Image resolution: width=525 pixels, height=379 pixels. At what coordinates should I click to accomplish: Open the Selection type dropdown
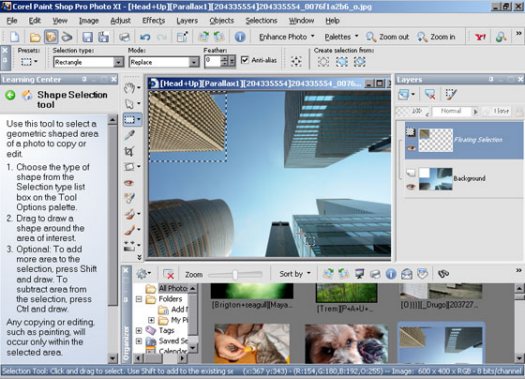[118, 62]
